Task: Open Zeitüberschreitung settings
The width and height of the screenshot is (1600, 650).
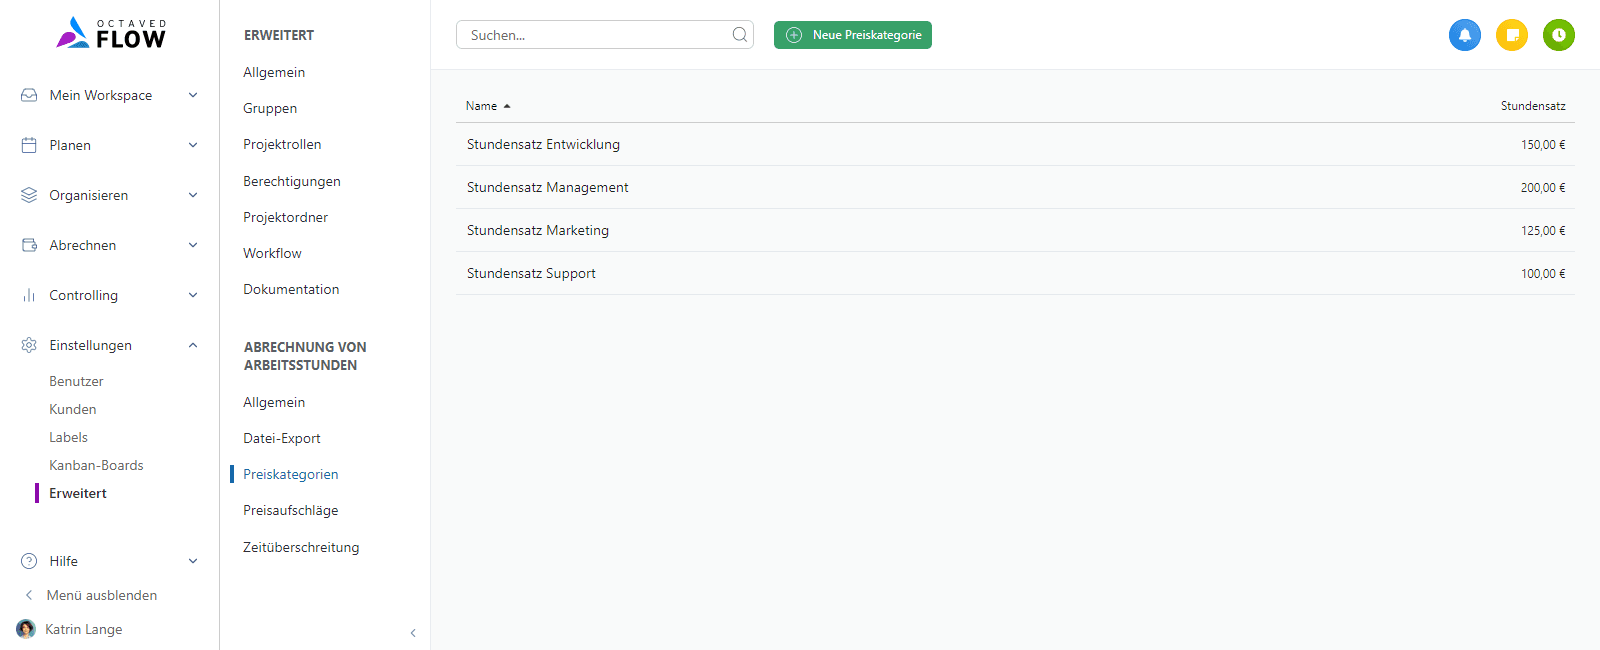Action: click(x=301, y=547)
